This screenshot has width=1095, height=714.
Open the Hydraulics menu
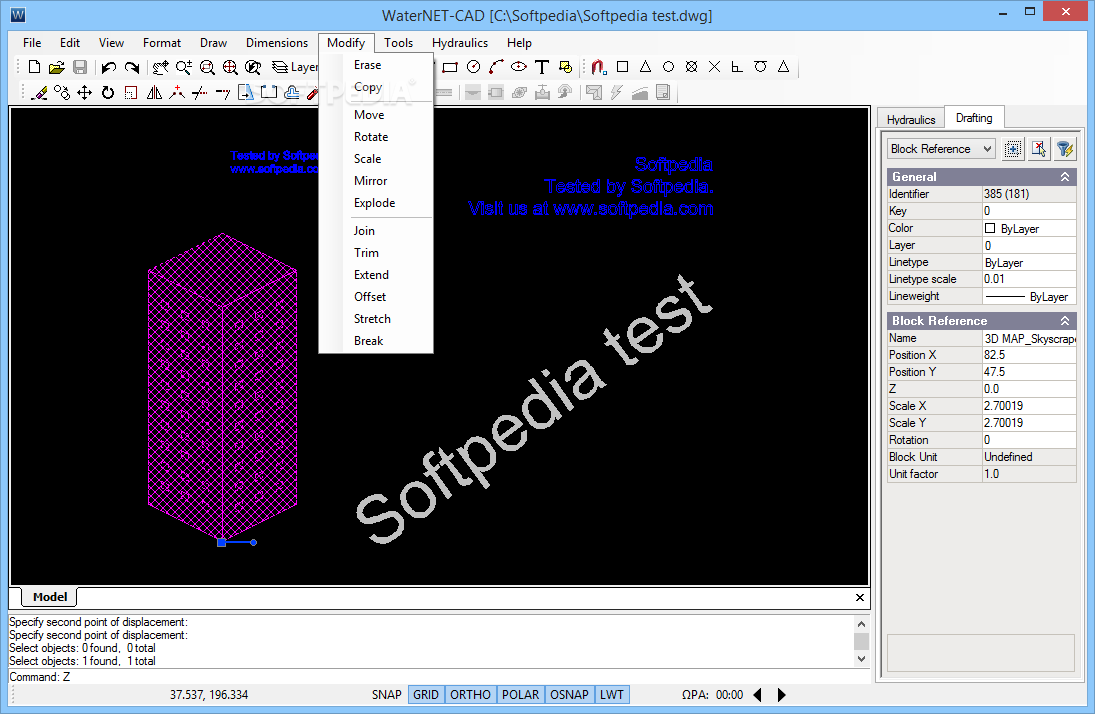coord(460,43)
